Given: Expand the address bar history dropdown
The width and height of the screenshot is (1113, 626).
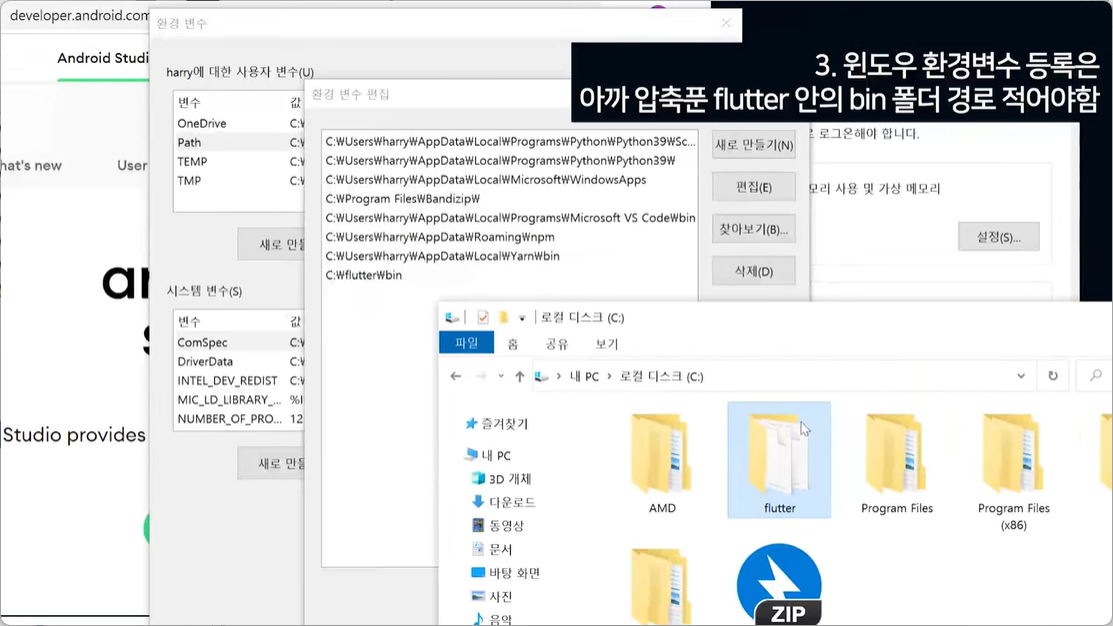Looking at the screenshot, I should coord(1021,375).
